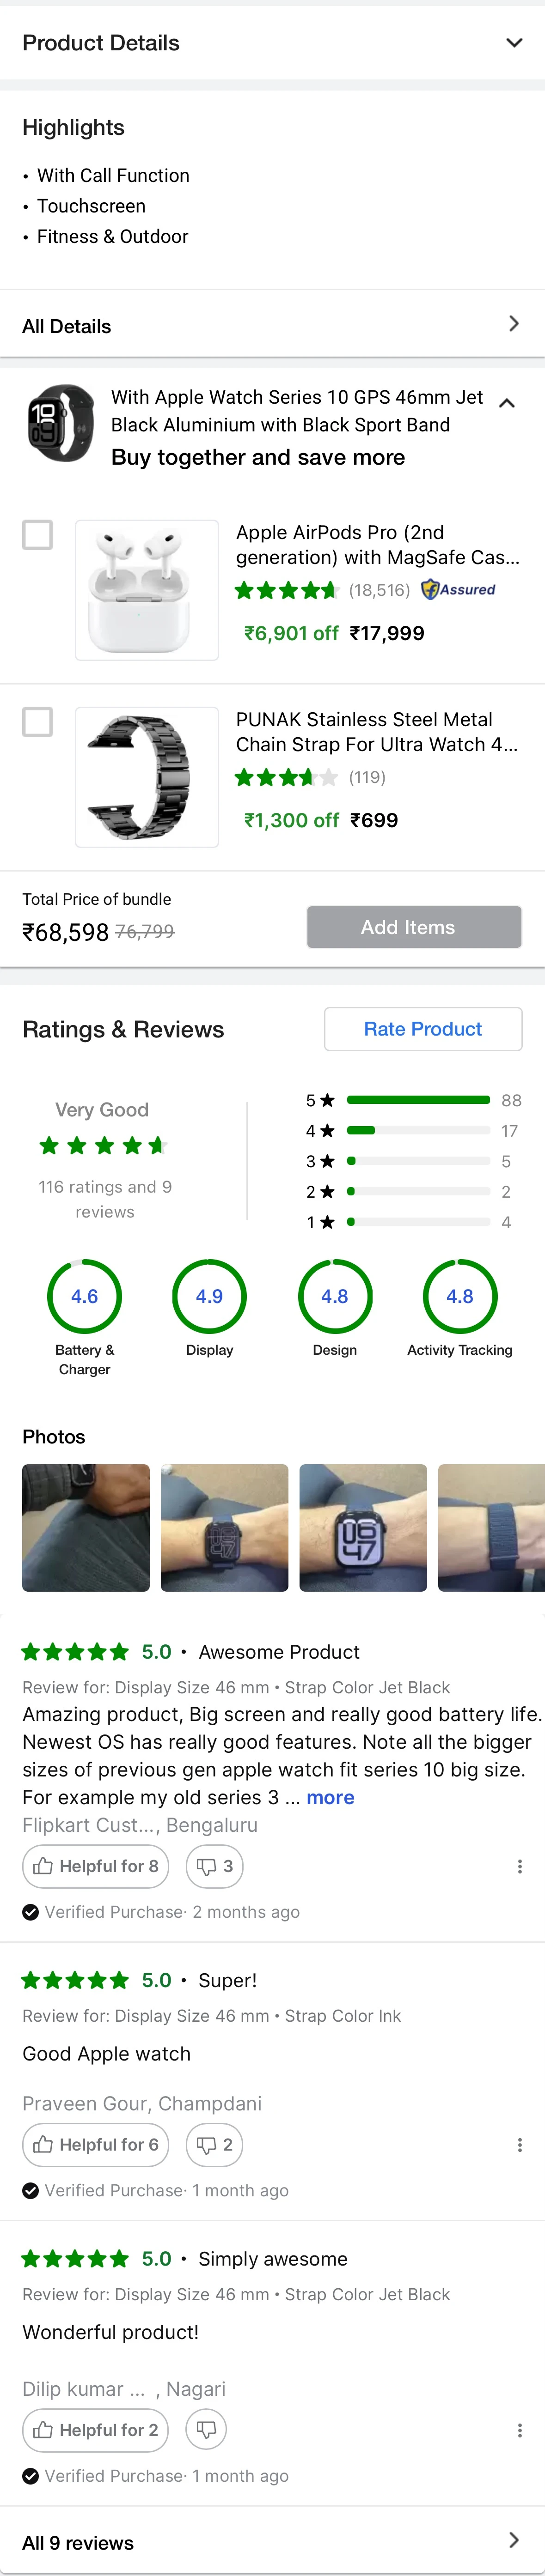The height and width of the screenshot is (2576, 545).
Task: Collapse the Buy together bundle section
Action: (x=507, y=403)
